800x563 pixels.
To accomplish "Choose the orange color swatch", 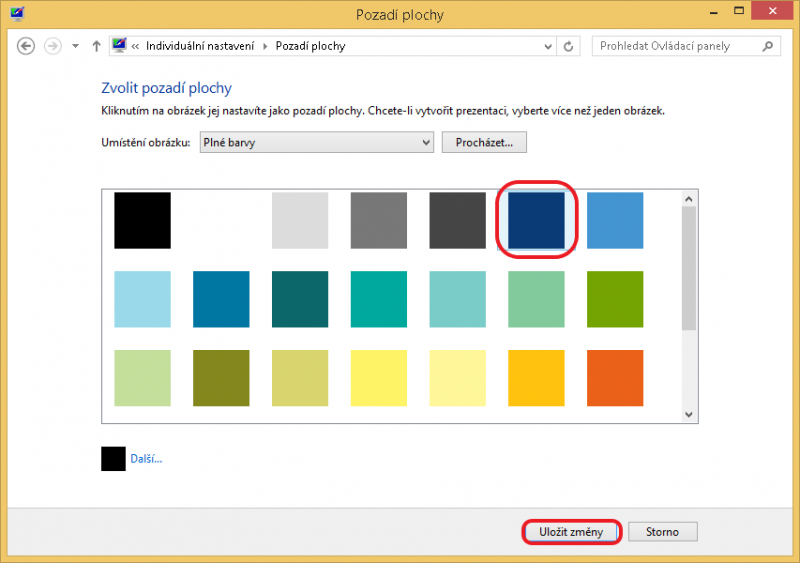I will pyautogui.click(x=614, y=377).
